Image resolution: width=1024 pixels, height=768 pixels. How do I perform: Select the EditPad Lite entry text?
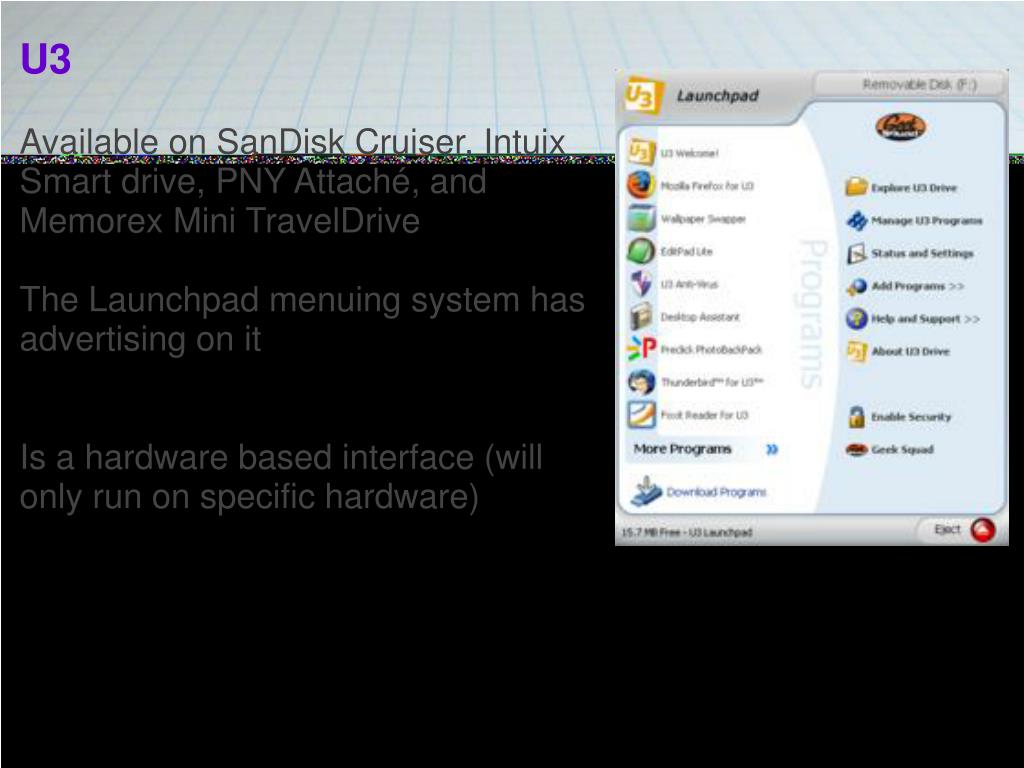(x=686, y=251)
